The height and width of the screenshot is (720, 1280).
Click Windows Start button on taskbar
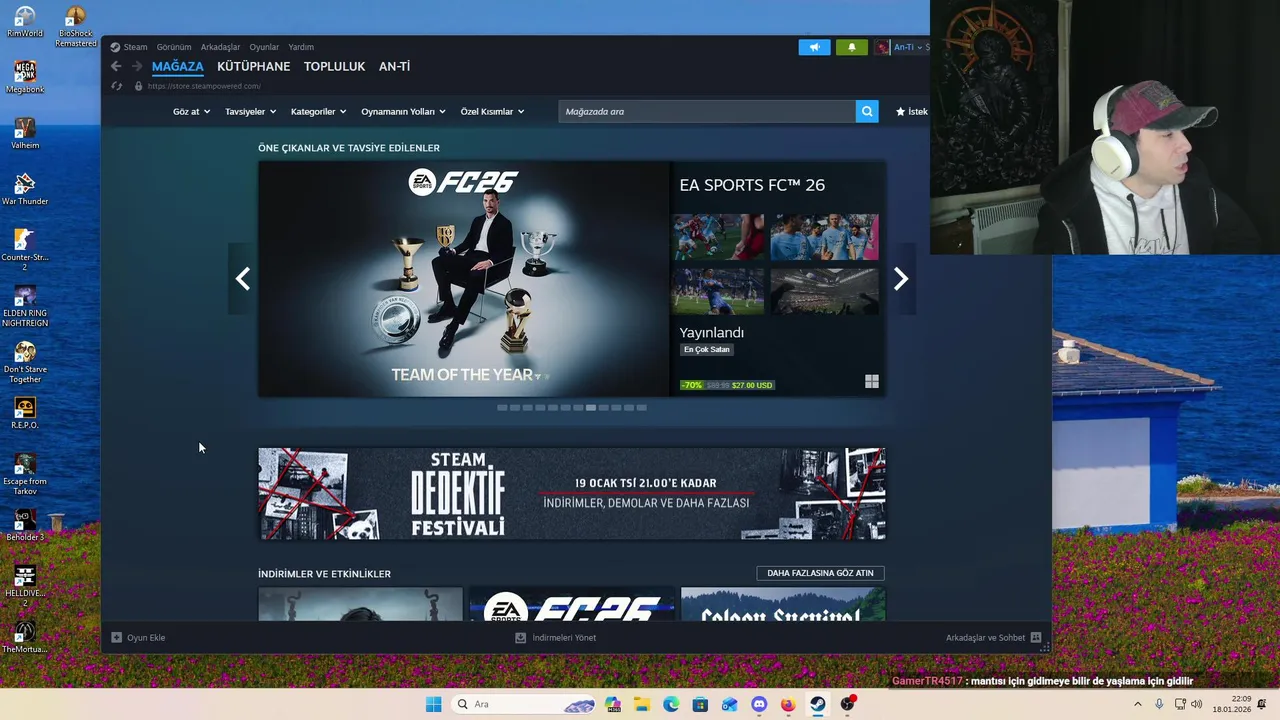coord(433,704)
